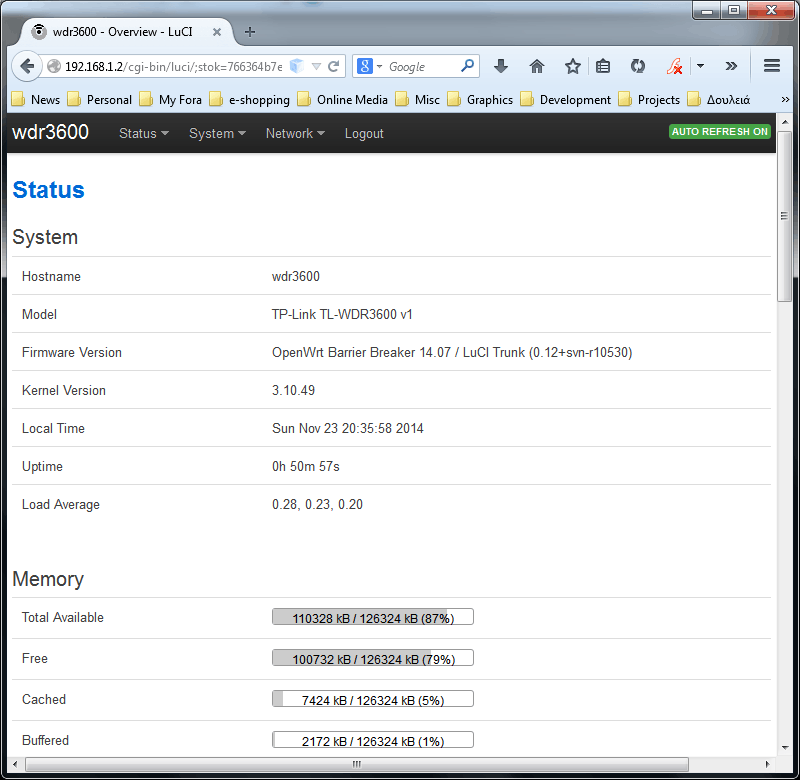Viewport: 800px width, 780px height.
Task: Click the Buffered memory progress bar
Action: click(372, 740)
